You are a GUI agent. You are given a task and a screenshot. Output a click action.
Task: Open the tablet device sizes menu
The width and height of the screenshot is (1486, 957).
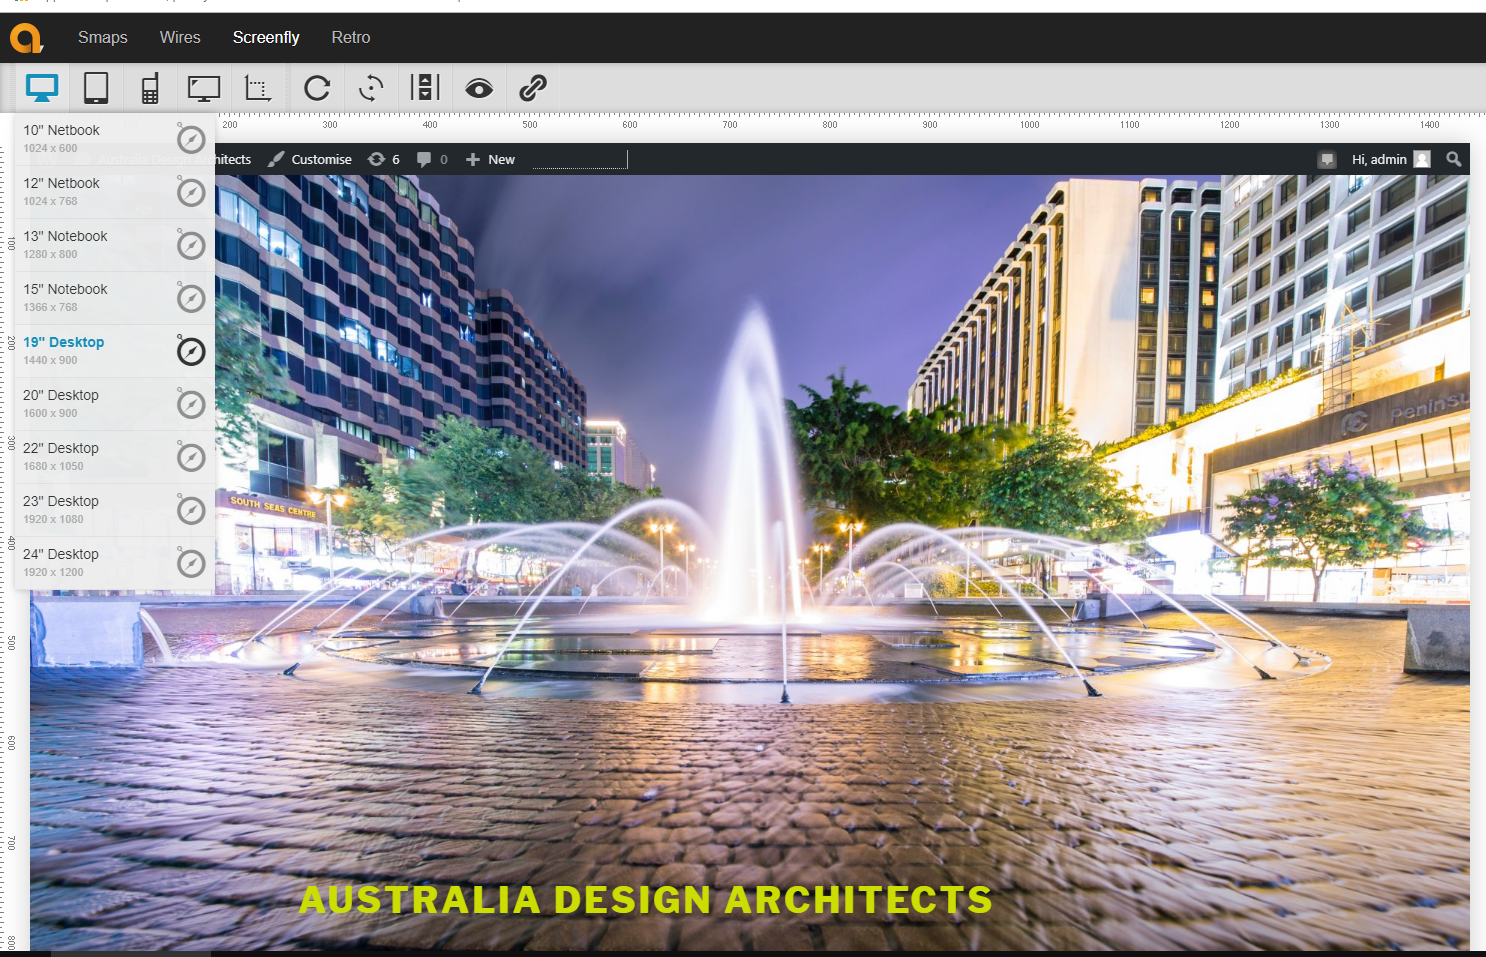pos(96,88)
